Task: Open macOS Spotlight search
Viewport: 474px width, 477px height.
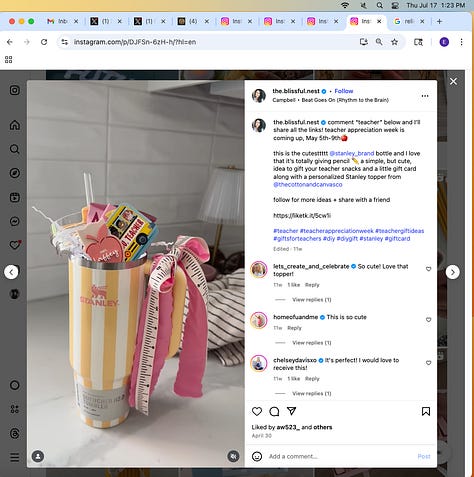Action: click(x=379, y=5)
